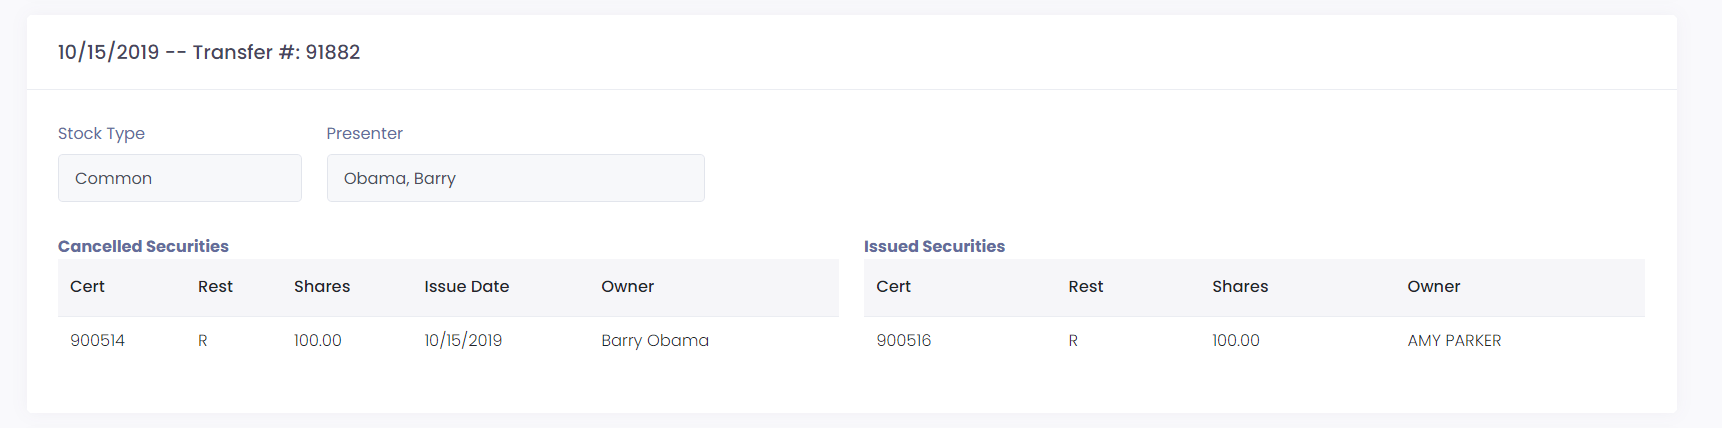The image size is (1722, 428).
Task: Click the 100.00 shares value for certificate 900514
Action: [x=317, y=340]
